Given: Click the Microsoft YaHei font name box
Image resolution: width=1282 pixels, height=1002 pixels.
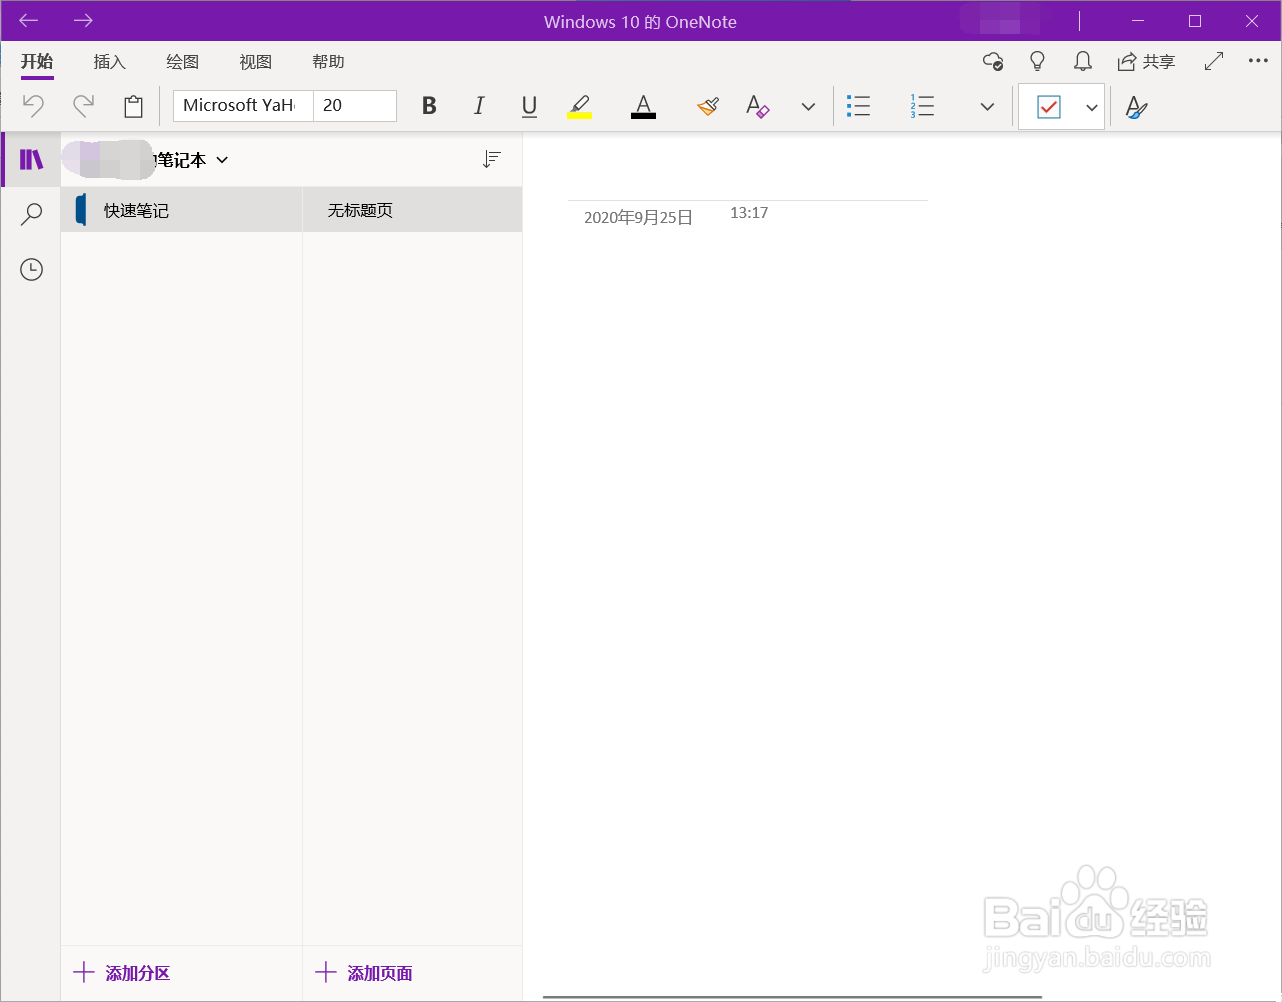Looking at the screenshot, I should 243,106.
